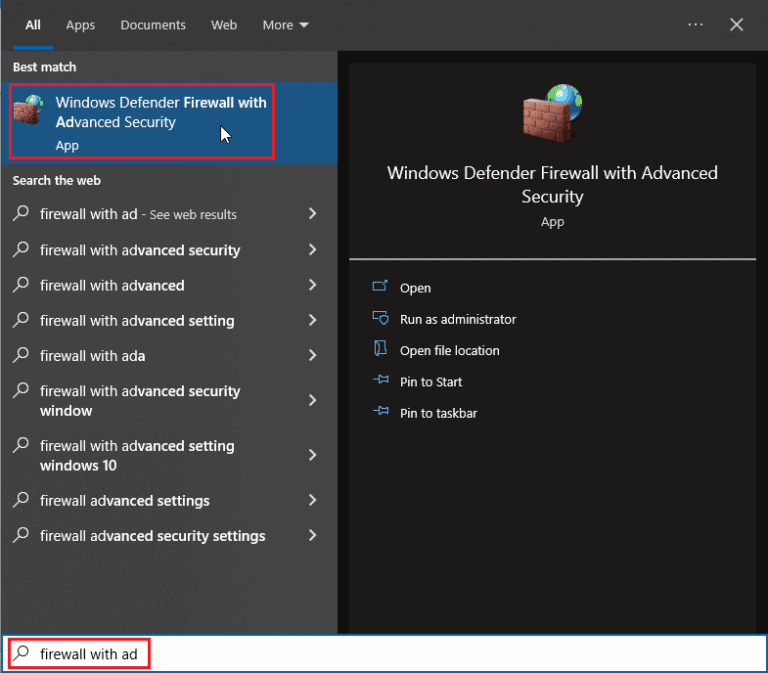
Task: Expand chevron for 'firewall advanced settings'
Action: 312,500
